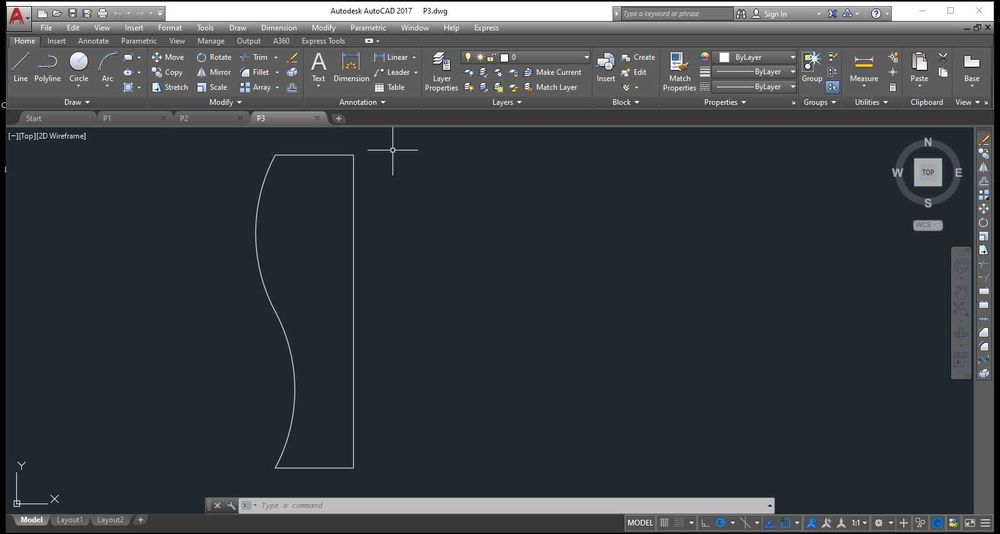This screenshot has height=534, width=1000.
Task: Click the Plot printer icon in quick access toolbar
Action: tap(102, 13)
